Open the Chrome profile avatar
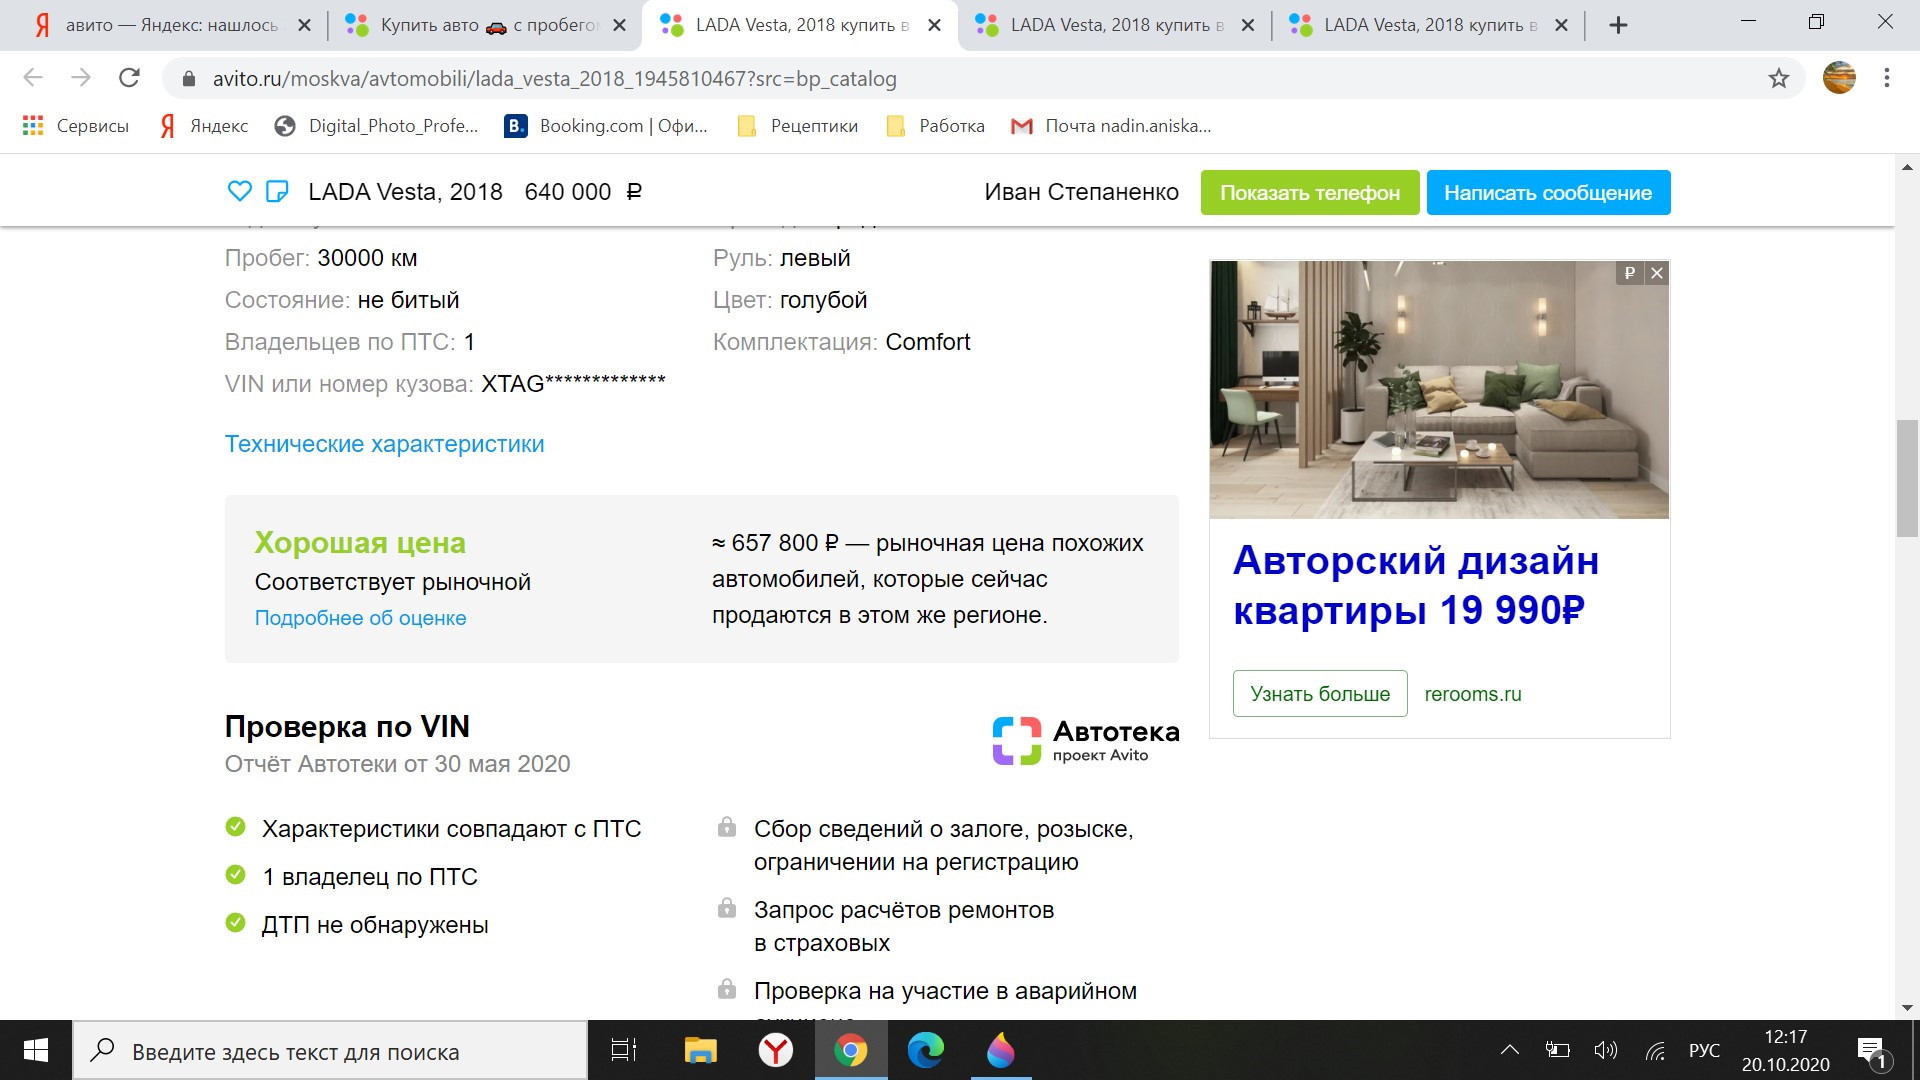The width and height of the screenshot is (1920, 1080). (x=1839, y=78)
